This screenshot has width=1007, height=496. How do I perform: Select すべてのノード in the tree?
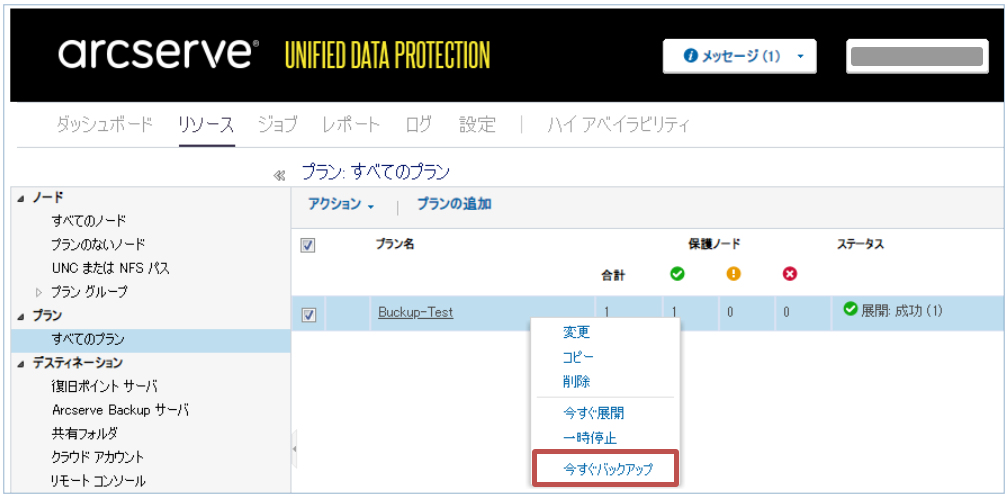(89, 220)
